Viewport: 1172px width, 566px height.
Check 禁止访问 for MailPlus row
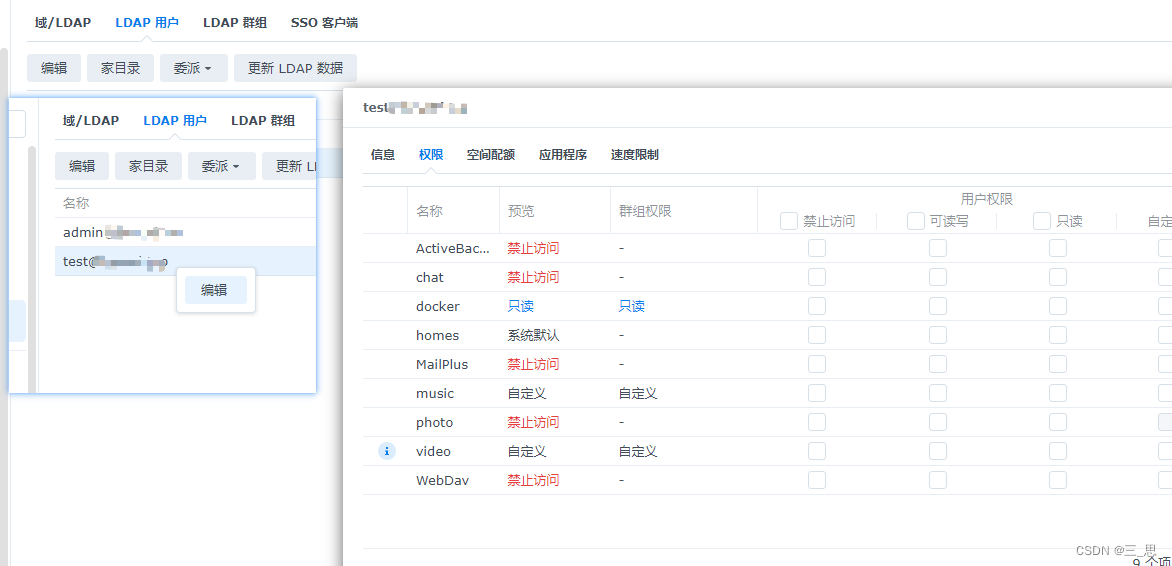[817, 364]
